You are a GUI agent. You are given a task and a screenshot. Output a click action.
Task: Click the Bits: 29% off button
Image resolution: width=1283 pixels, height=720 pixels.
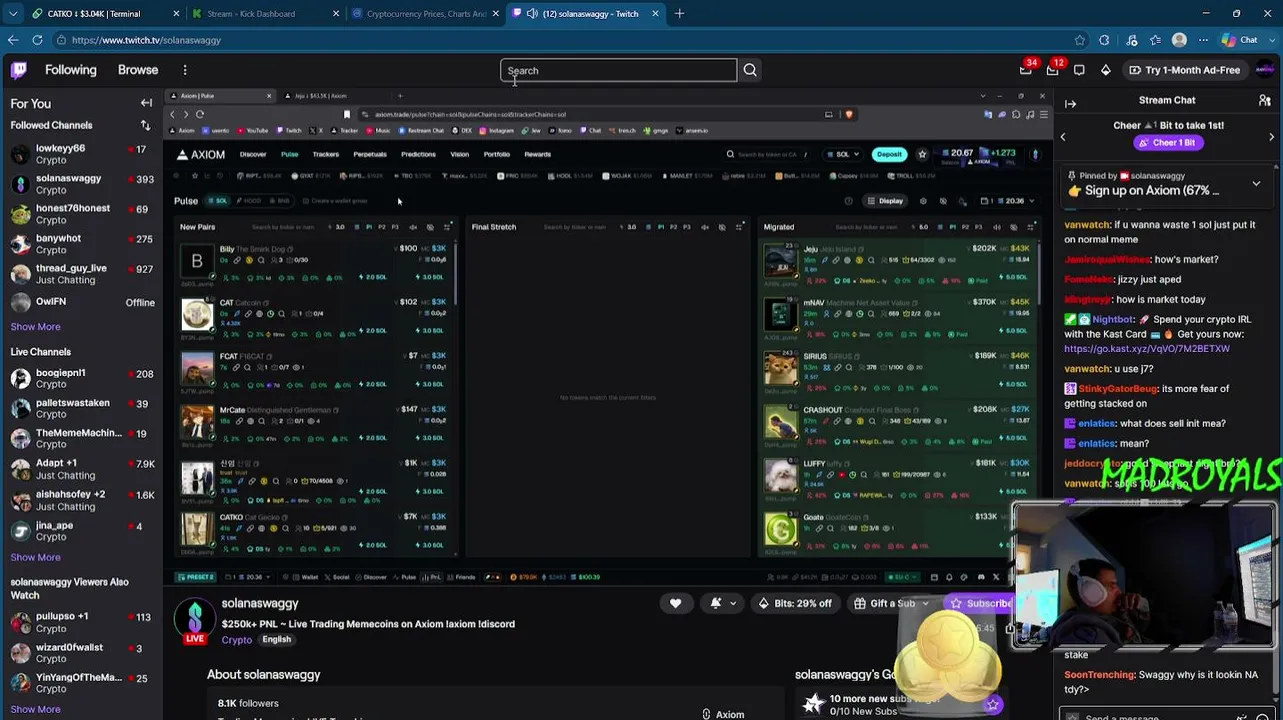(x=795, y=603)
